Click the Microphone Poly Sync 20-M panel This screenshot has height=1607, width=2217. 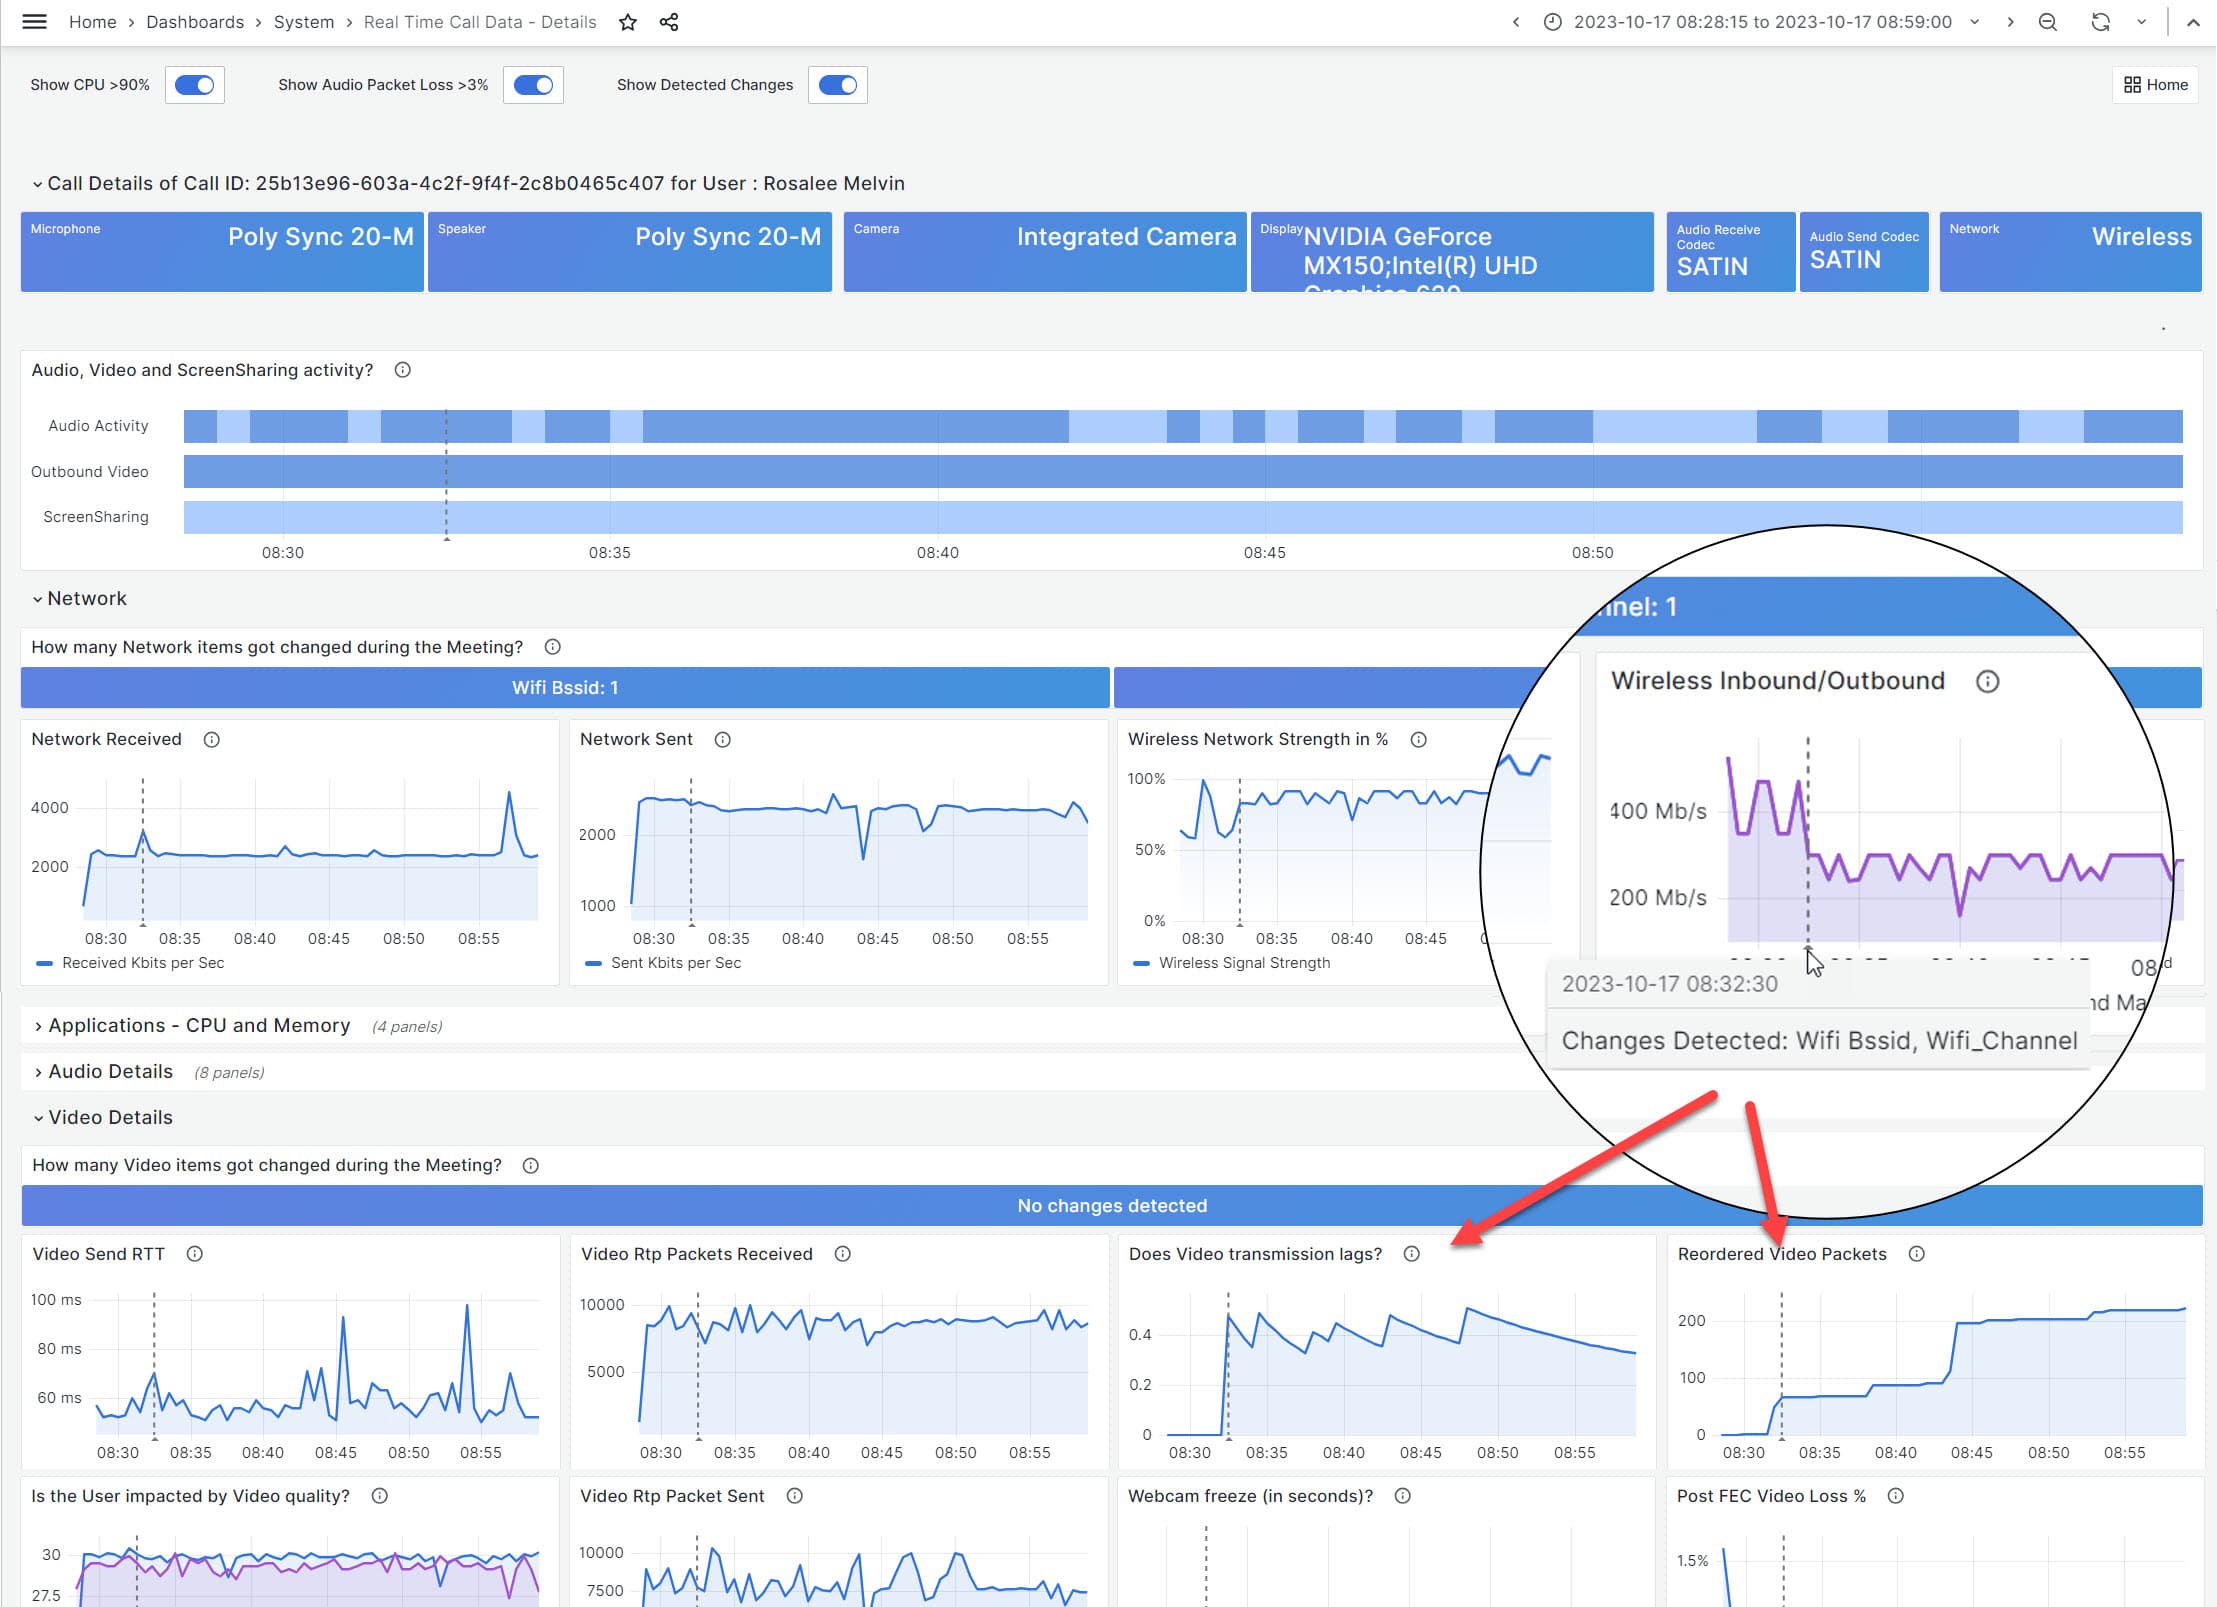pos(222,252)
